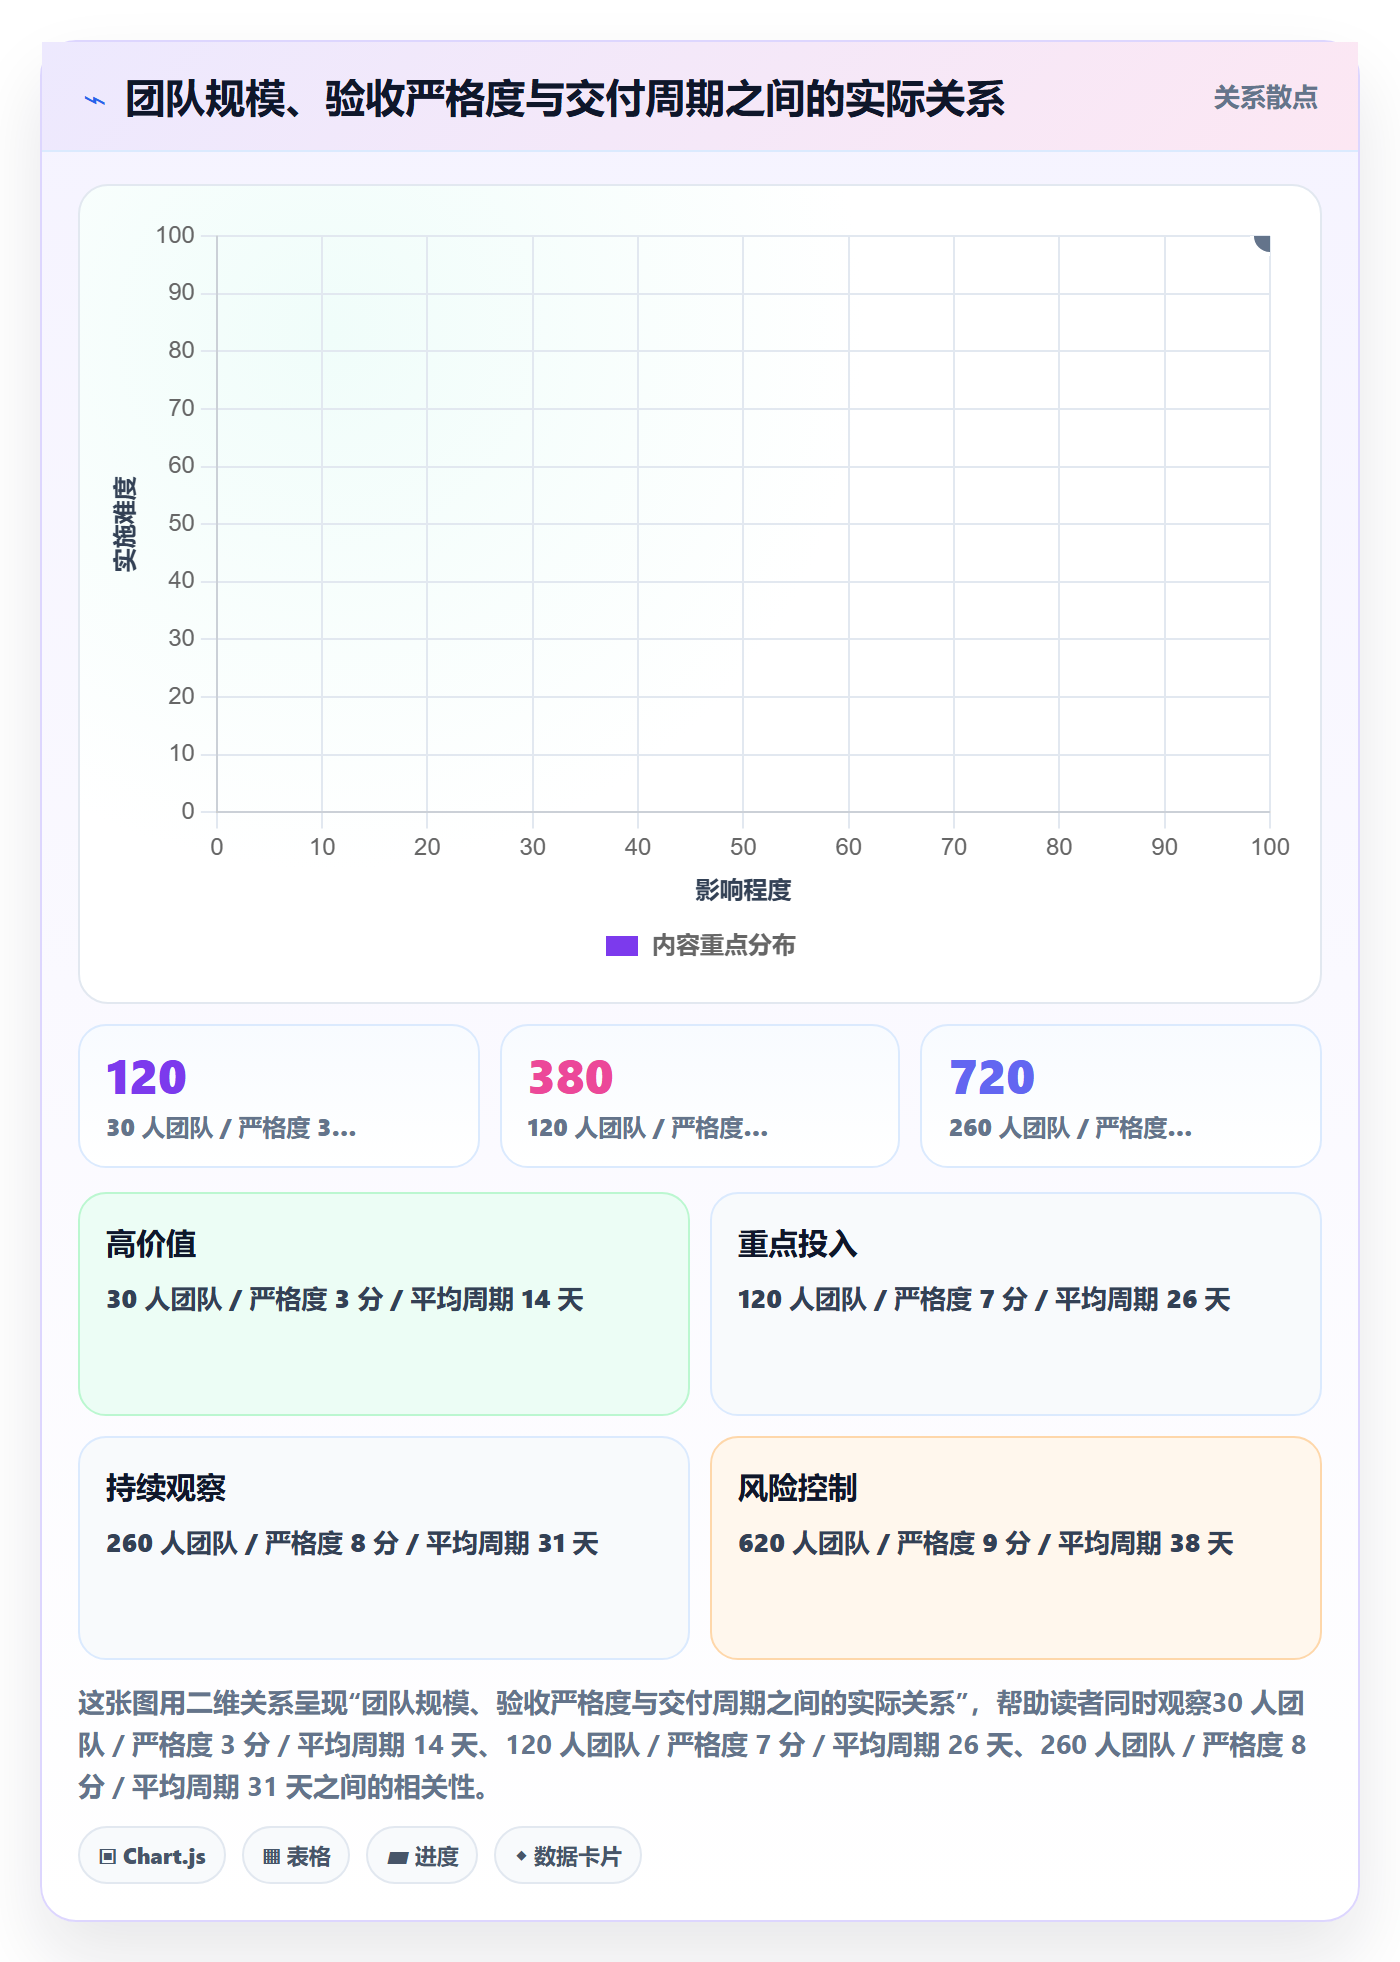Click the text 620 人团队 / 严格度 9 分 / 平均周期 38 天
This screenshot has height=1962, width=1400.
pyautogui.click(x=986, y=1544)
